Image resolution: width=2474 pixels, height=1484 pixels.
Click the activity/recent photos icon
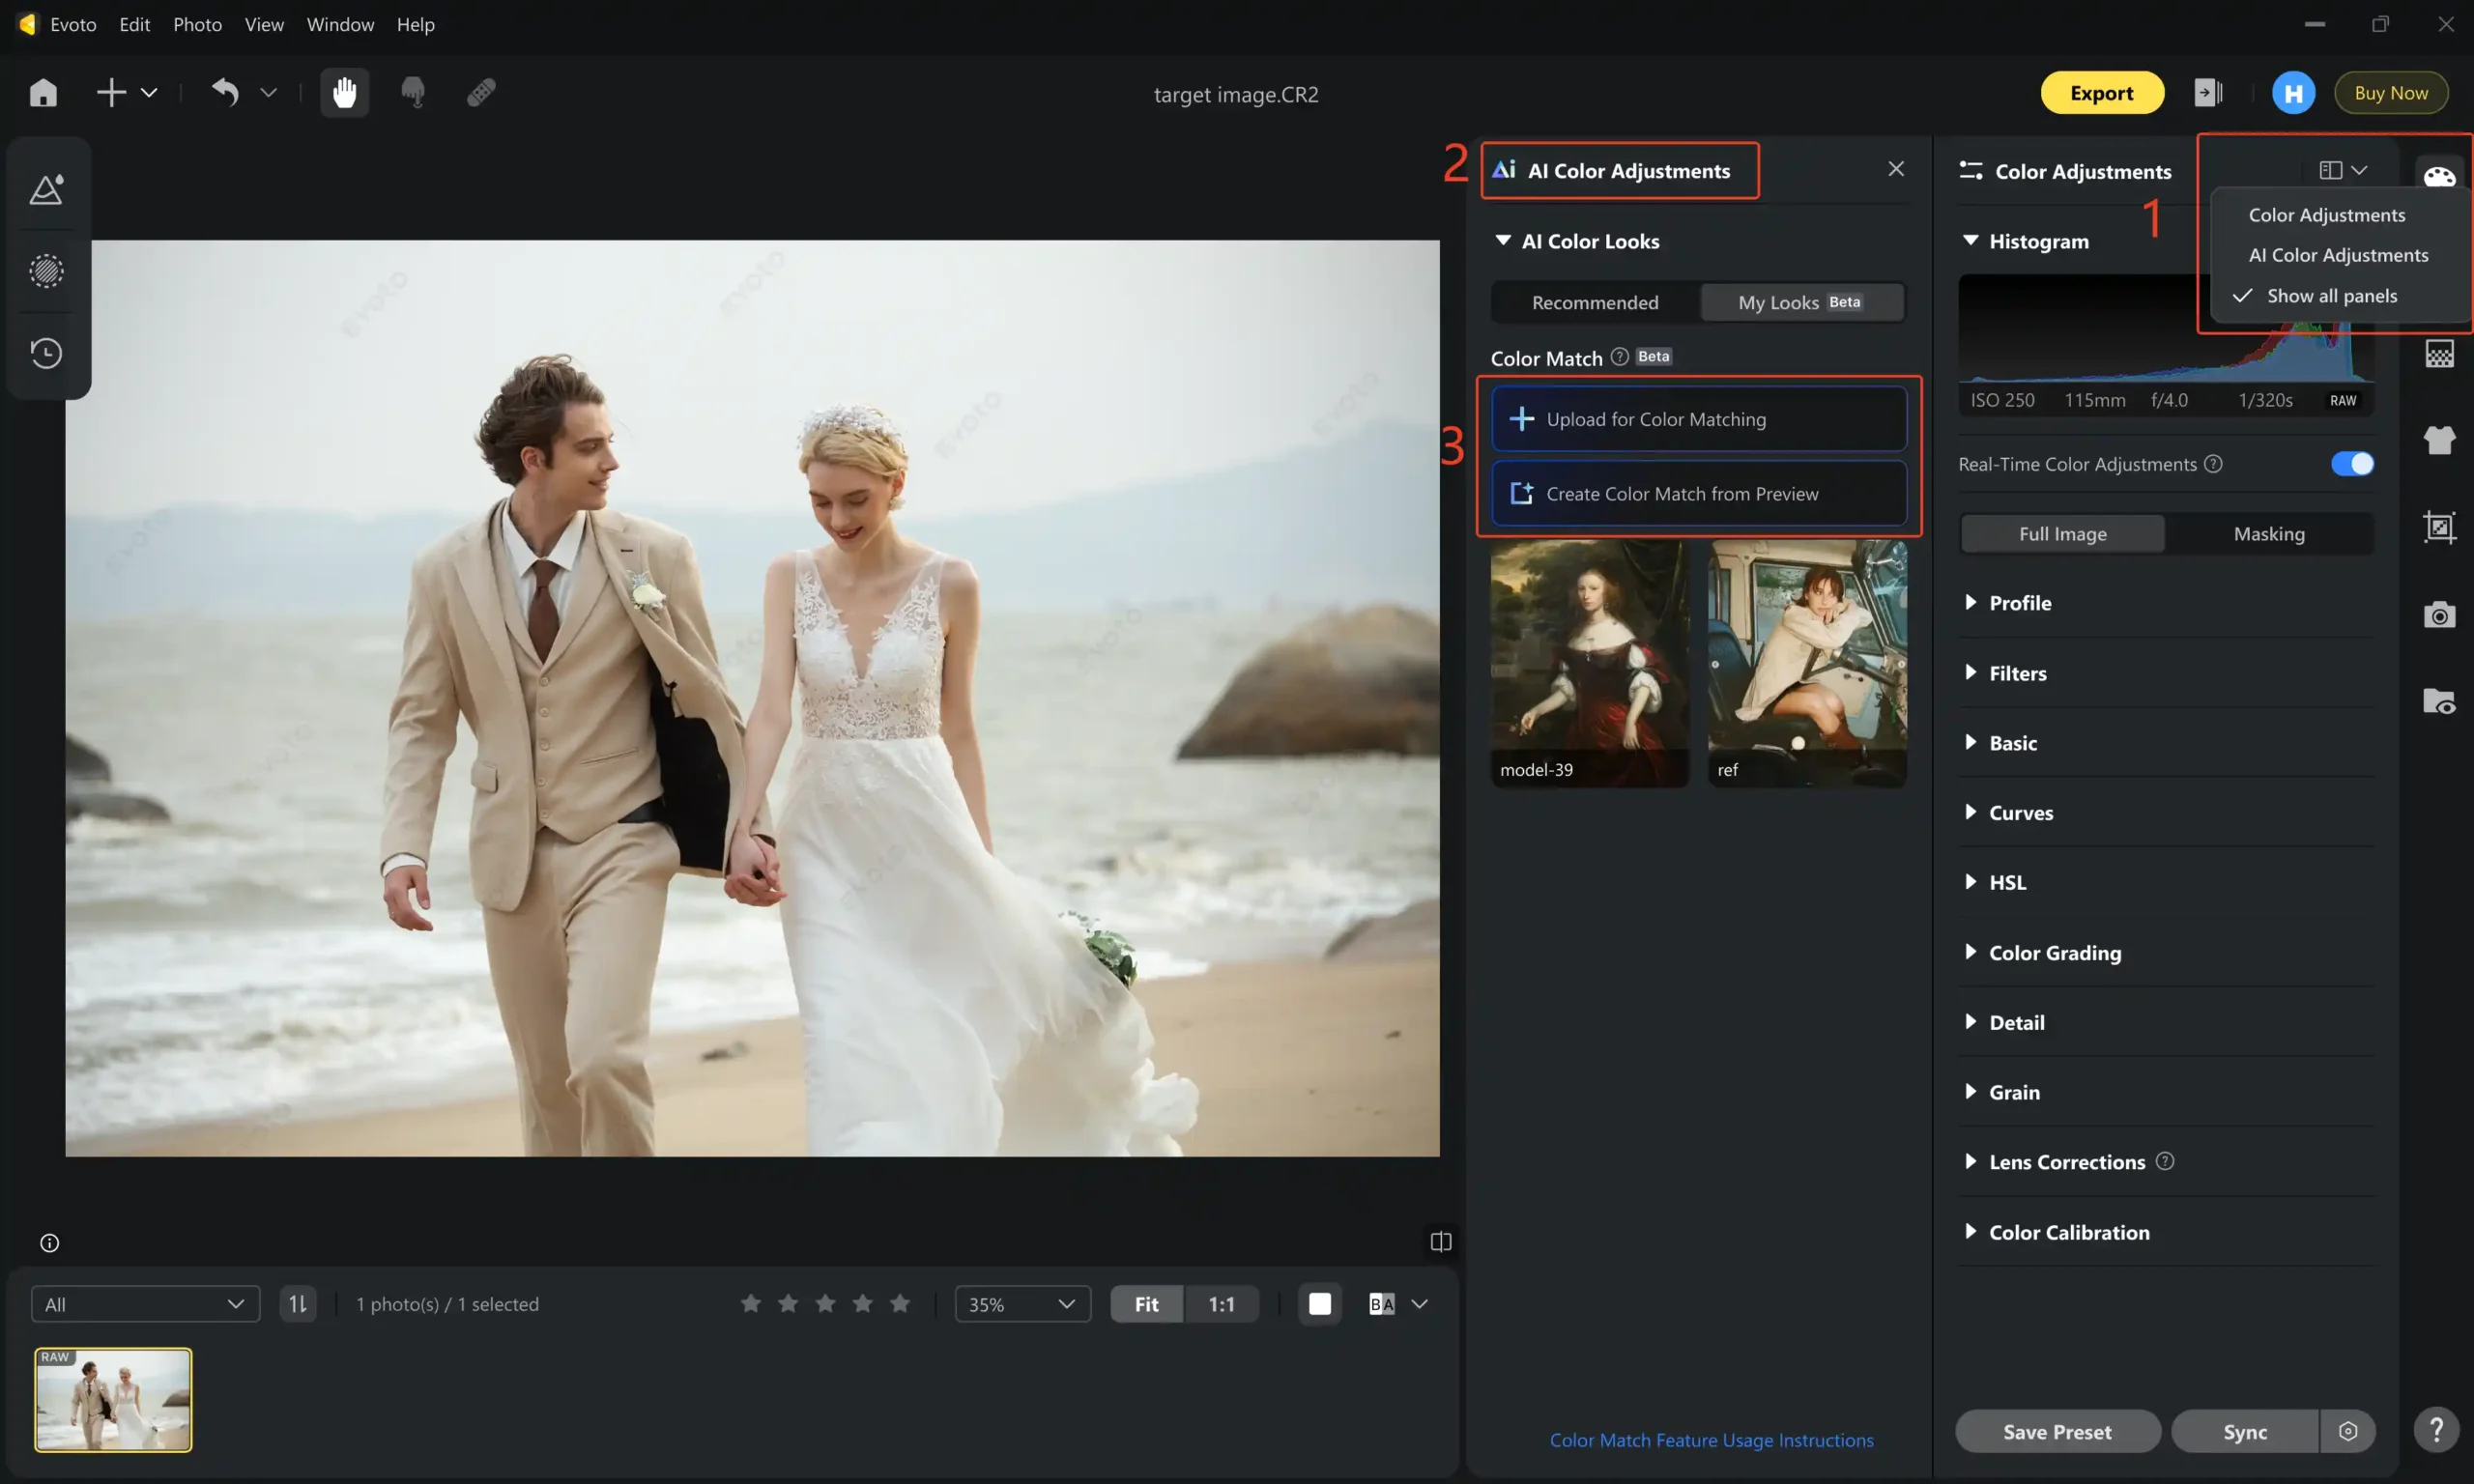47,352
